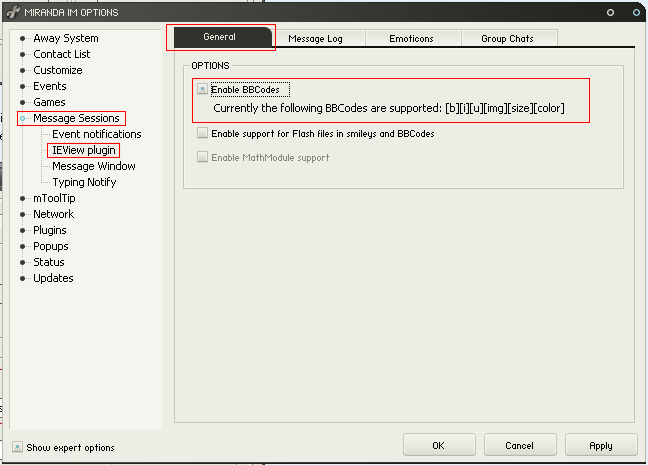648x465 pixels.
Task: Expand the Plugins tree node
Action: (x=22, y=231)
